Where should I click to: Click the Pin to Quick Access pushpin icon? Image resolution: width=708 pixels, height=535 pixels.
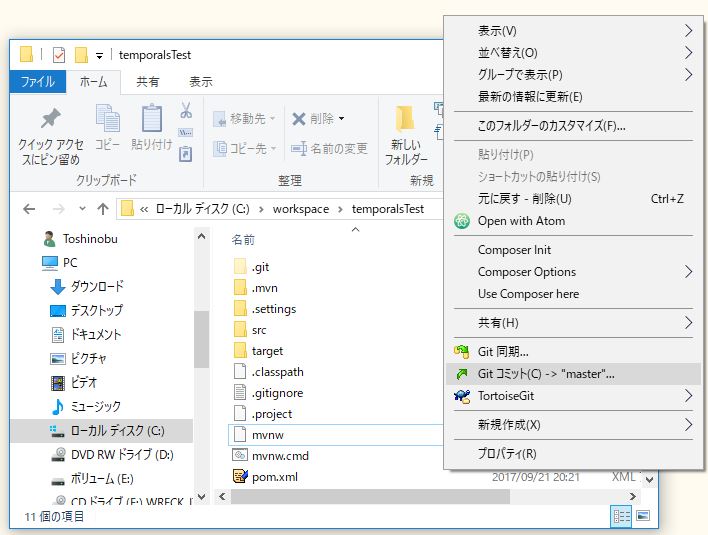click(x=51, y=118)
